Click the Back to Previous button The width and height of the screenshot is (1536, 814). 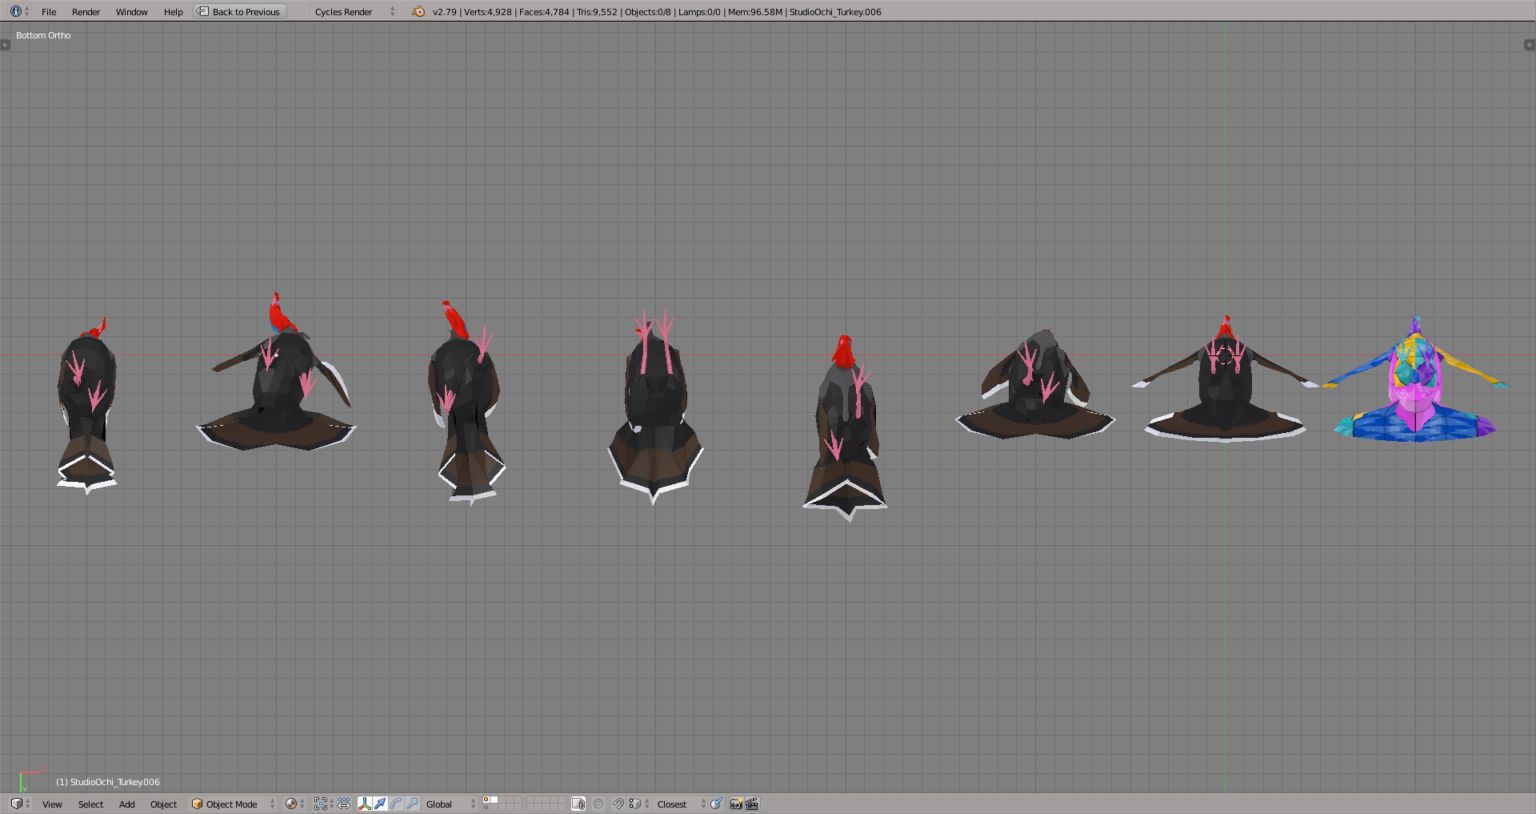(239, 11)
